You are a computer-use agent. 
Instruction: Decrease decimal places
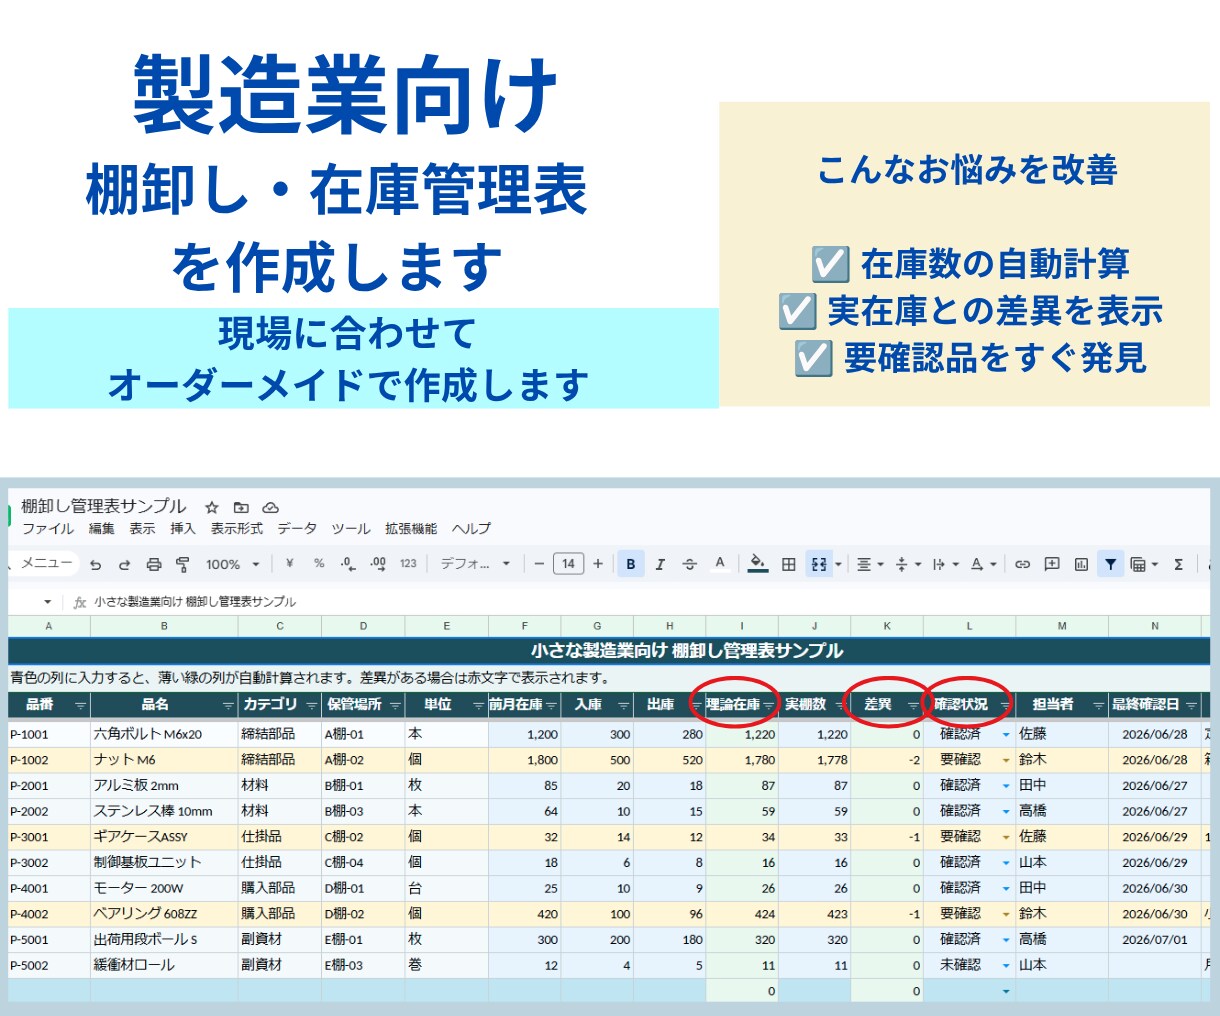(347, 564)
